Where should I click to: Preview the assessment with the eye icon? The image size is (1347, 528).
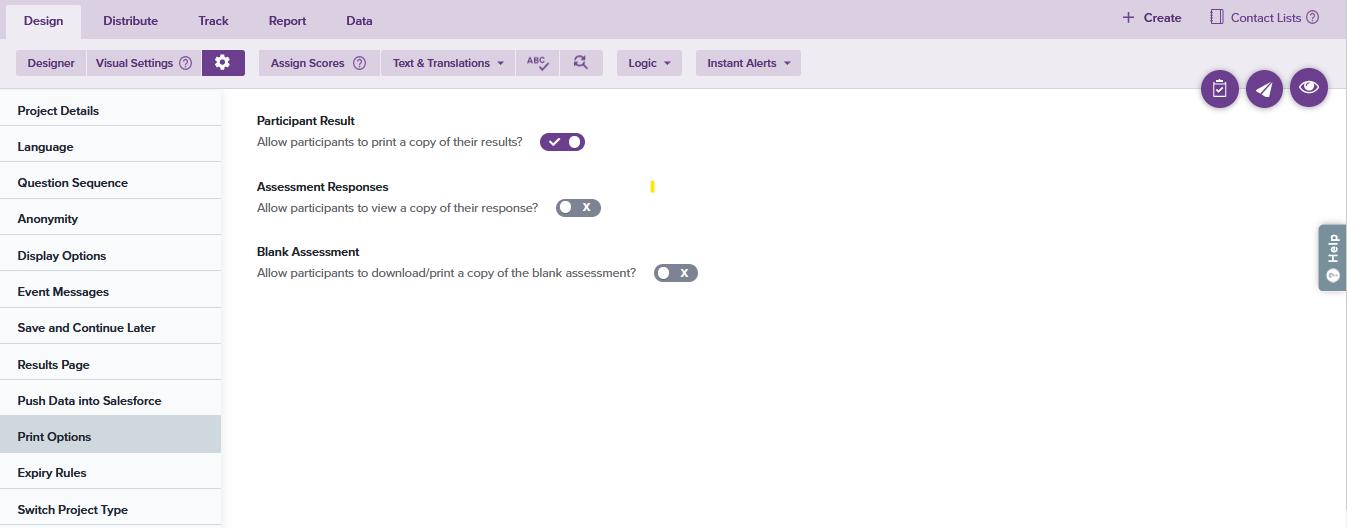tap(1308, 88)
